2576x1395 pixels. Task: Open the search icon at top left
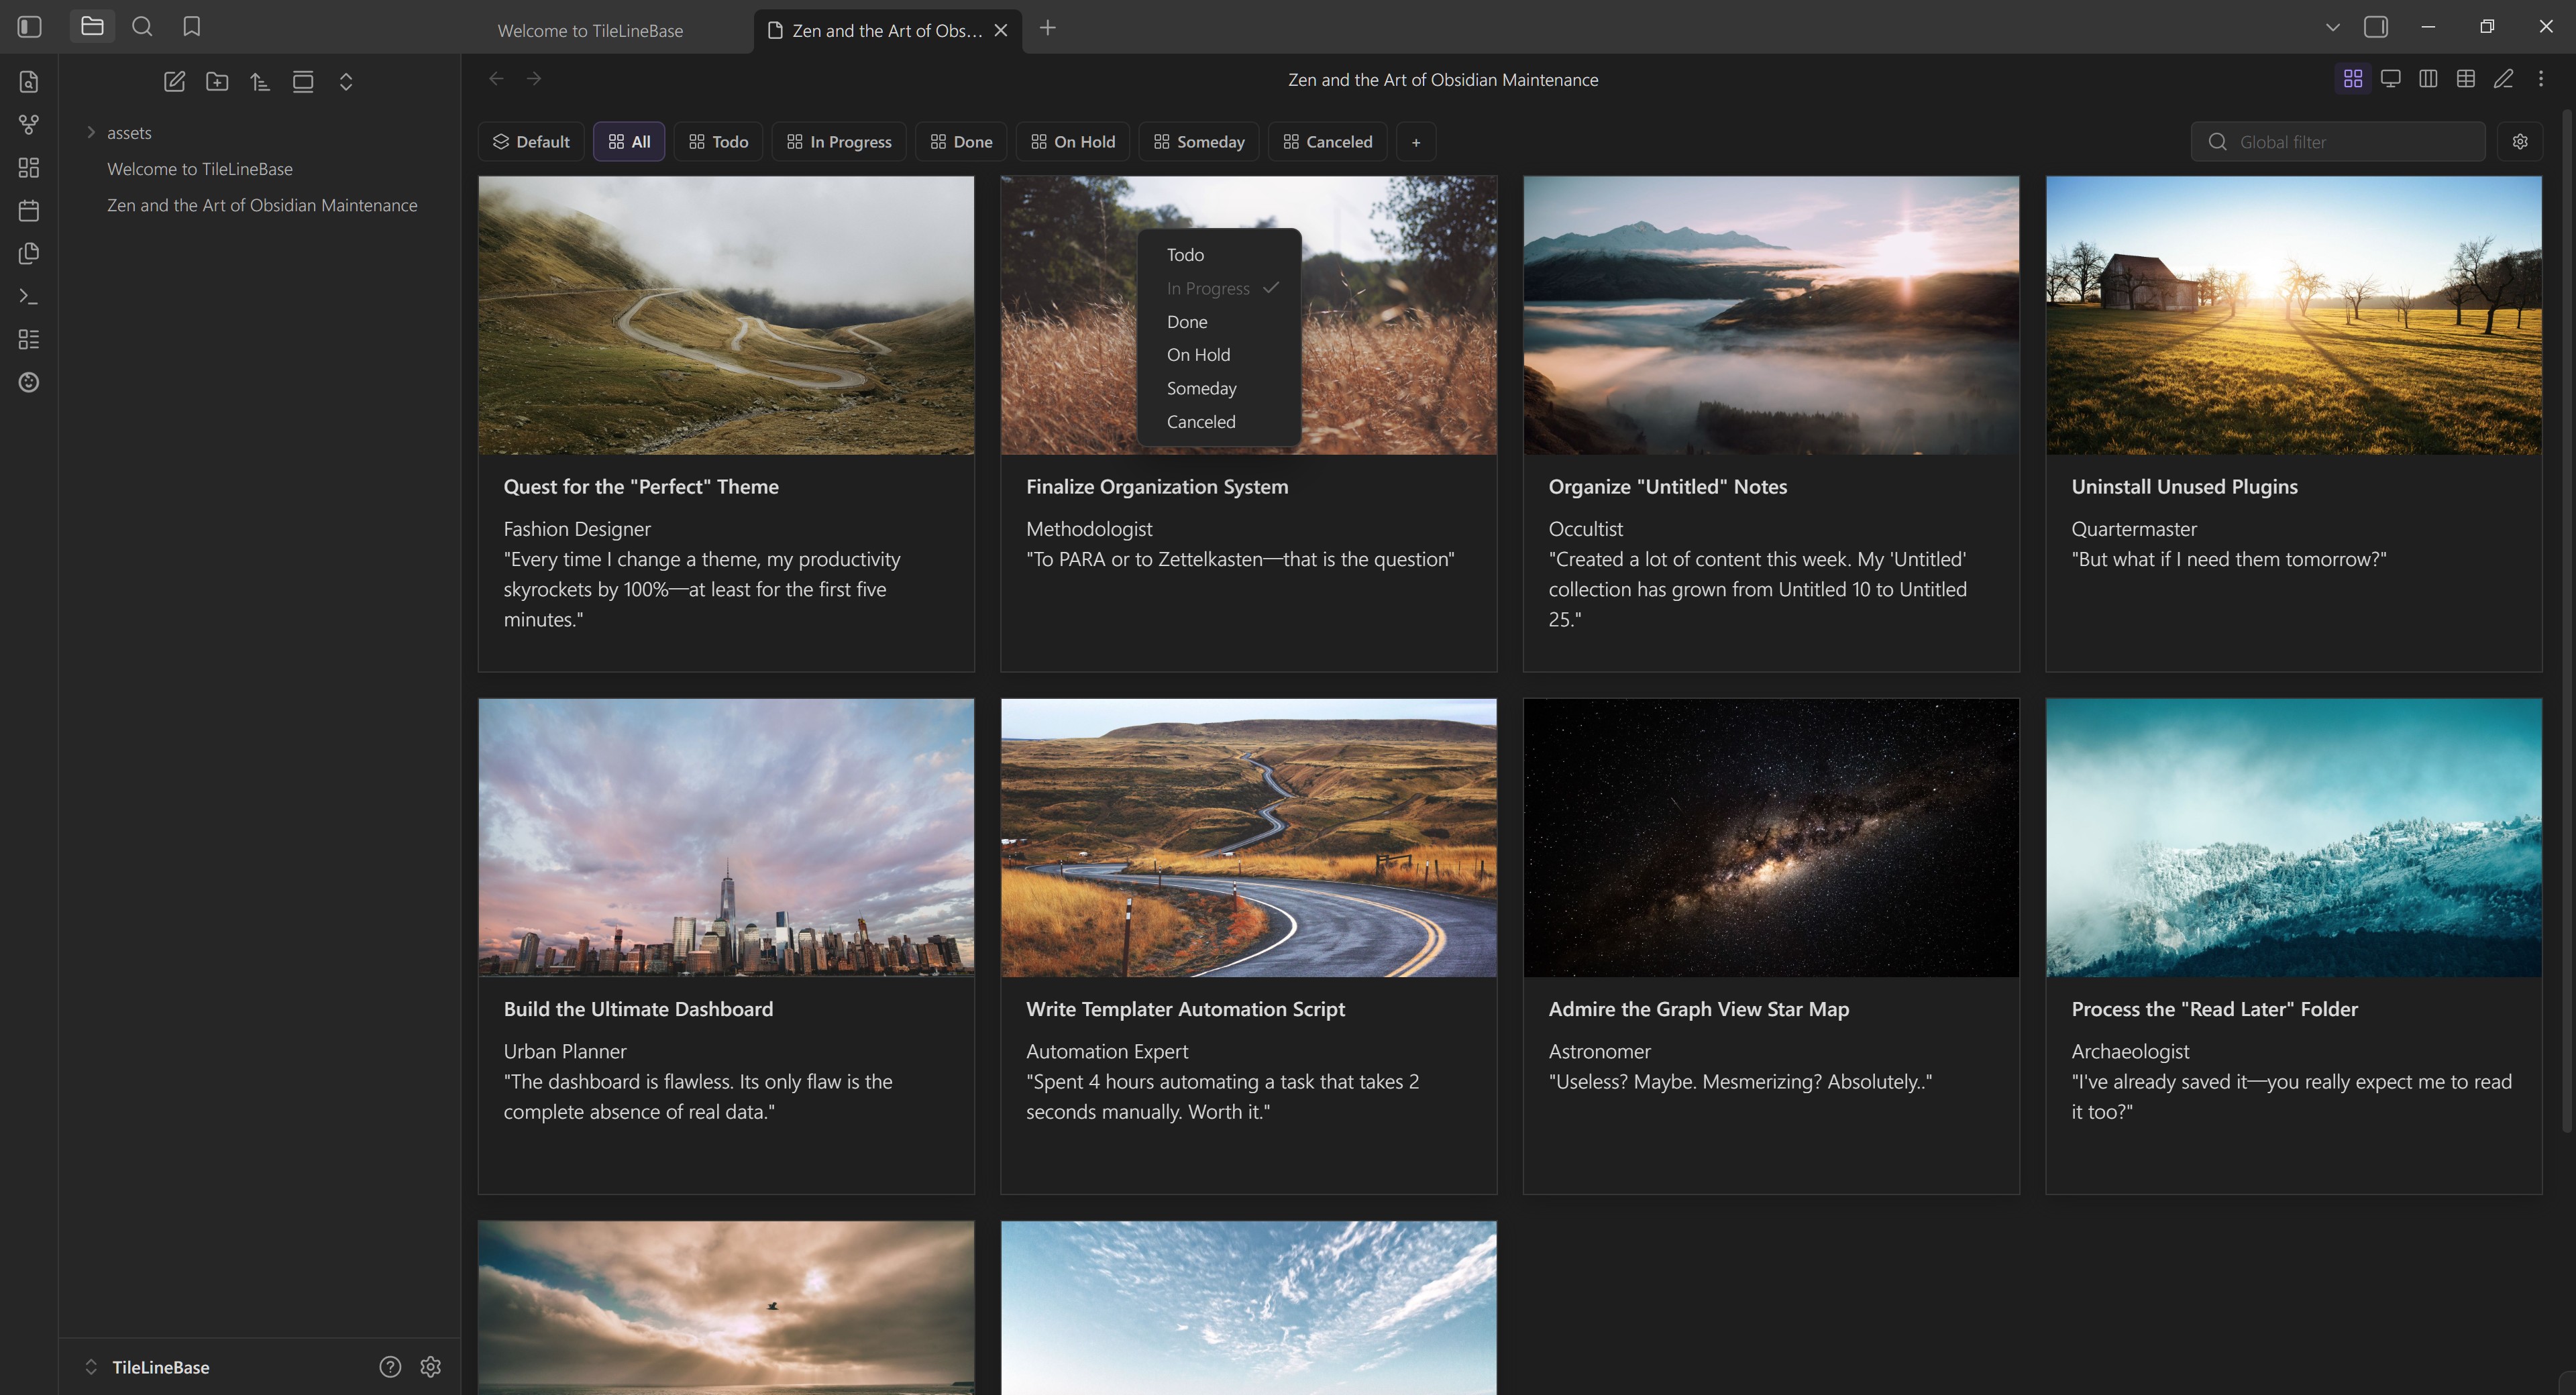click(x=142, y=27)
